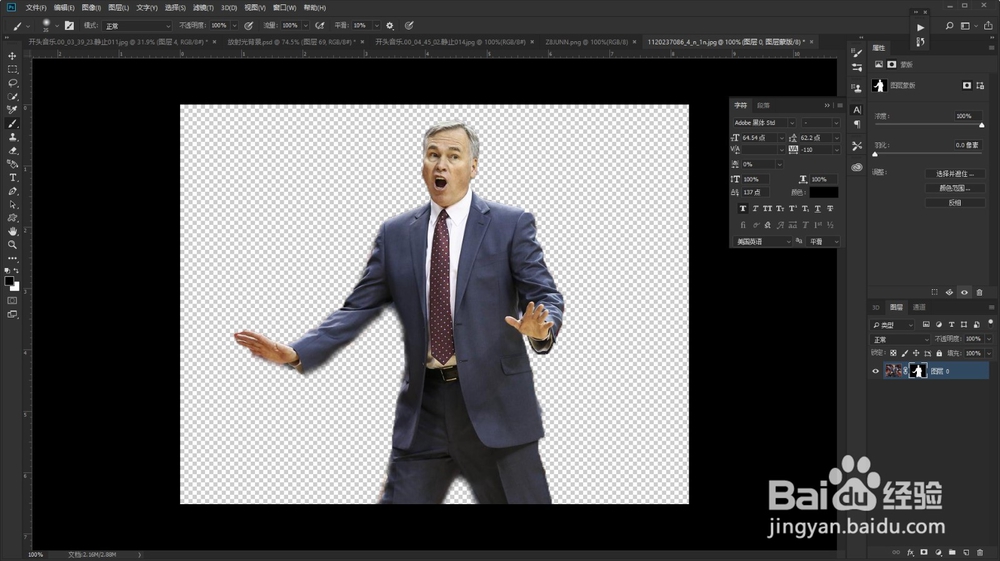The width and height of the screenshot is (1000, 561).
Task: Open the 滤镜(T) menu
Action: tap(203, 8)
